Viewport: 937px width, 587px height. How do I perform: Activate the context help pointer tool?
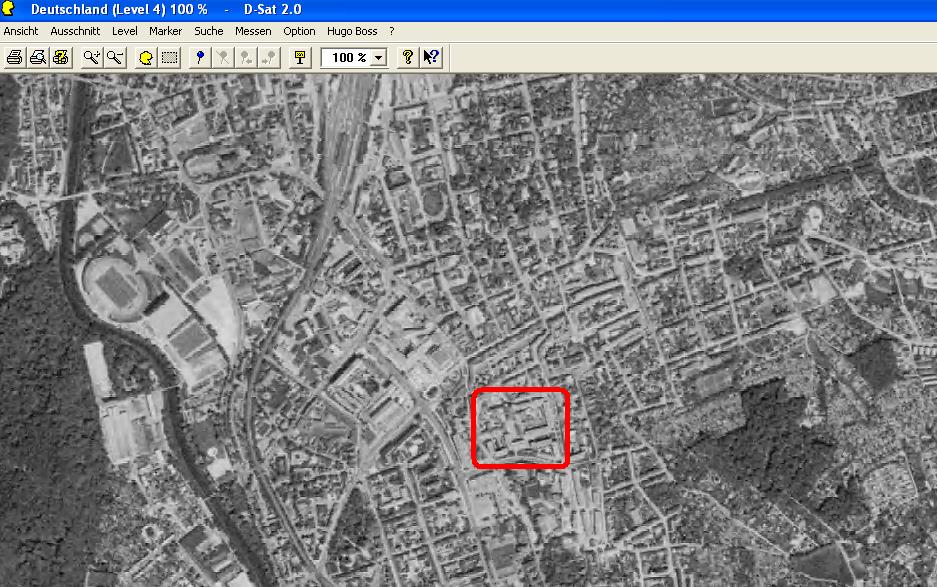point(431,57)
